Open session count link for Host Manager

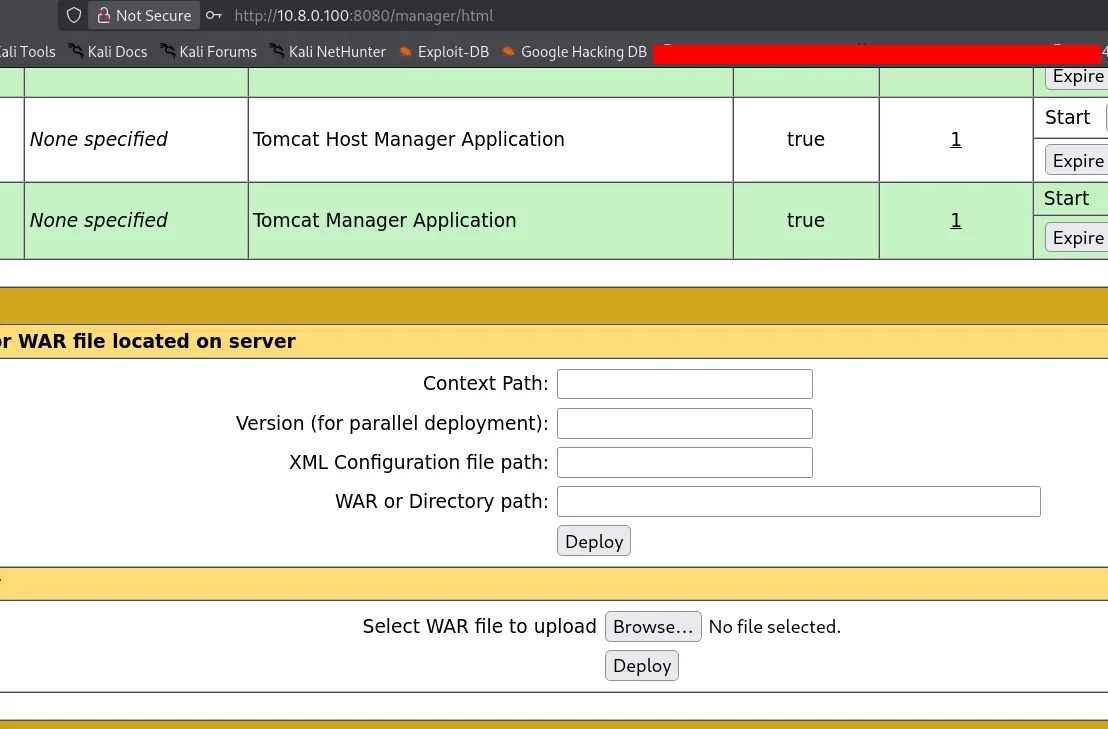coord(955,139)
